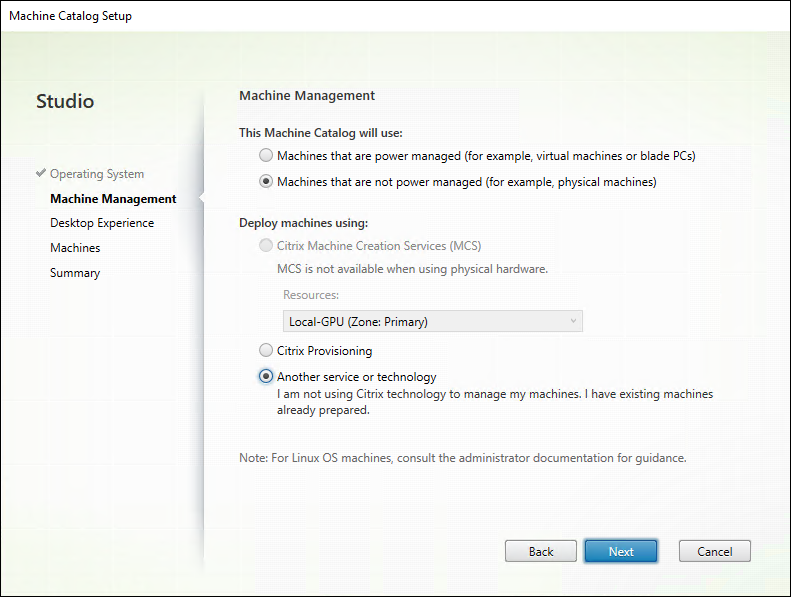Screen dimensions: 791x597
Task: Jump to the Desktop Experience step
Action: coord(102,223)
